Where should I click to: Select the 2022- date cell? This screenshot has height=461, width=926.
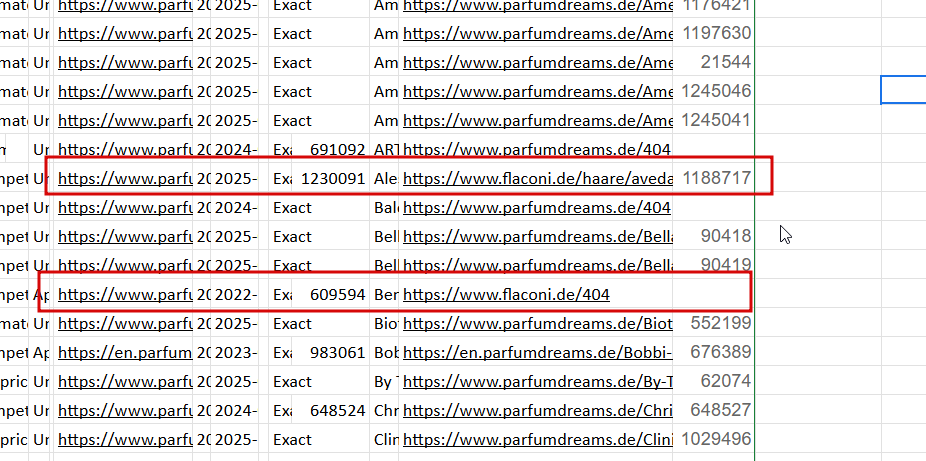(234, 294)
